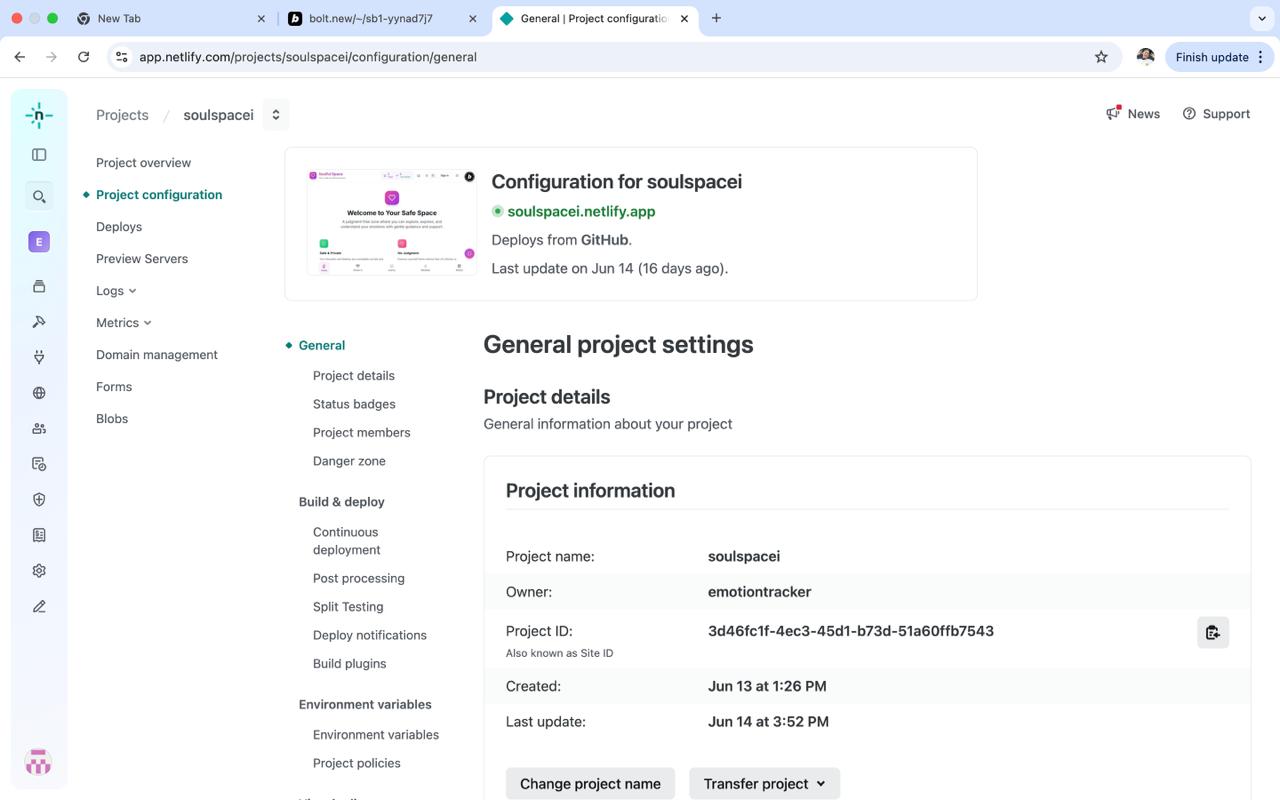Open the soulspacei project switcher
This screenshot has width=1280, height=800.
[276, 115]
